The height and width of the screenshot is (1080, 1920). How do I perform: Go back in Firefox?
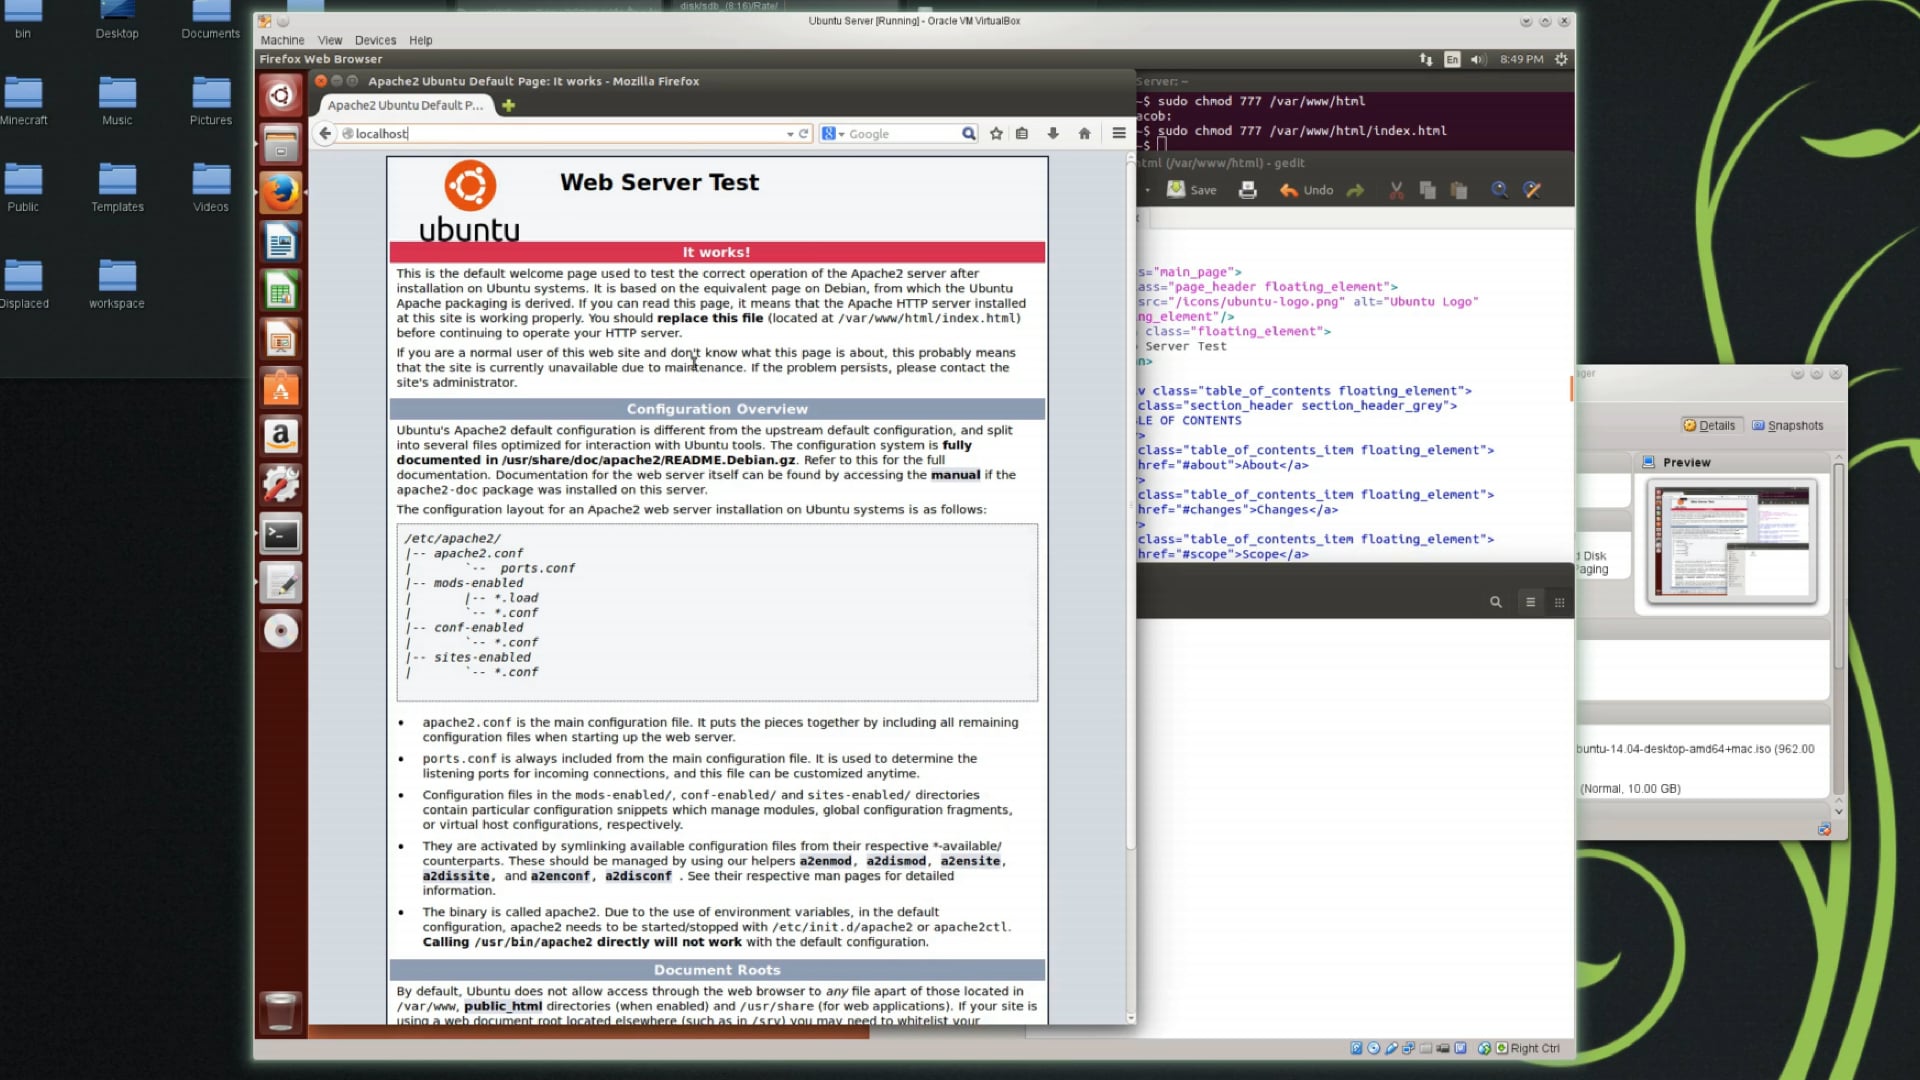[x=325, y=133]
